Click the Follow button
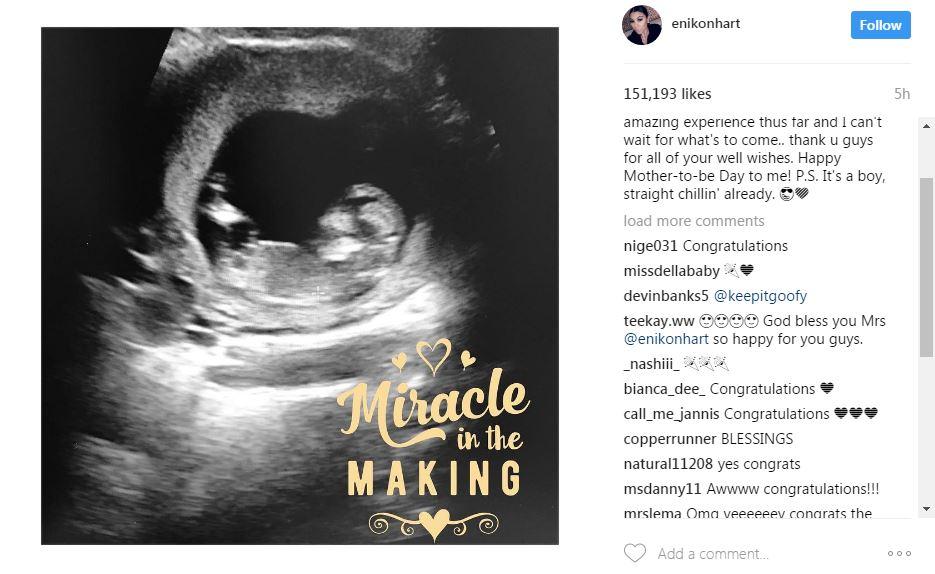The height and width of the screenshot is (574, 935). 880,25
